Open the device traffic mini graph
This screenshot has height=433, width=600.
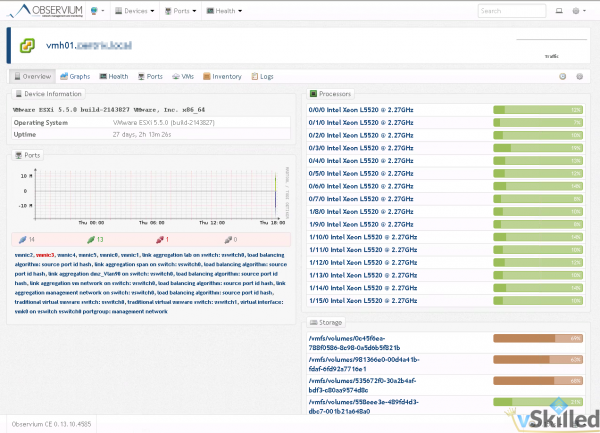[551, 48]
